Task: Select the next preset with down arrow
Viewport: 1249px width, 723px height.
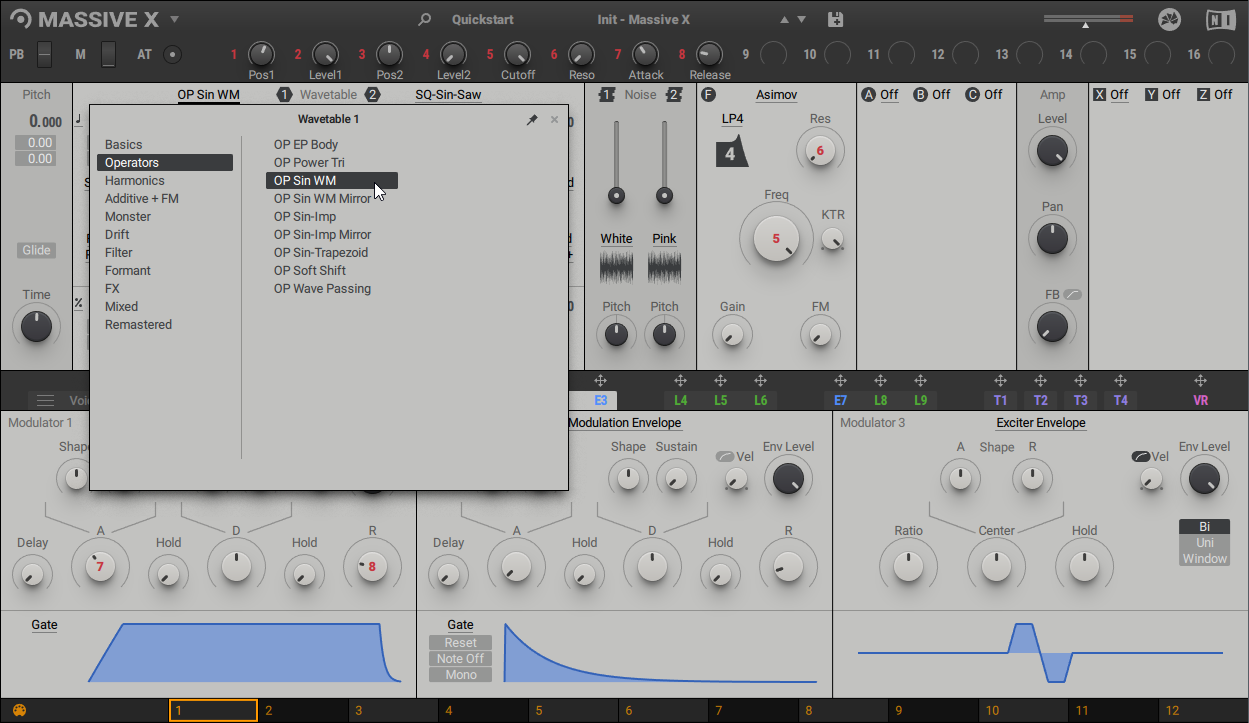Action: pos(801,19)
